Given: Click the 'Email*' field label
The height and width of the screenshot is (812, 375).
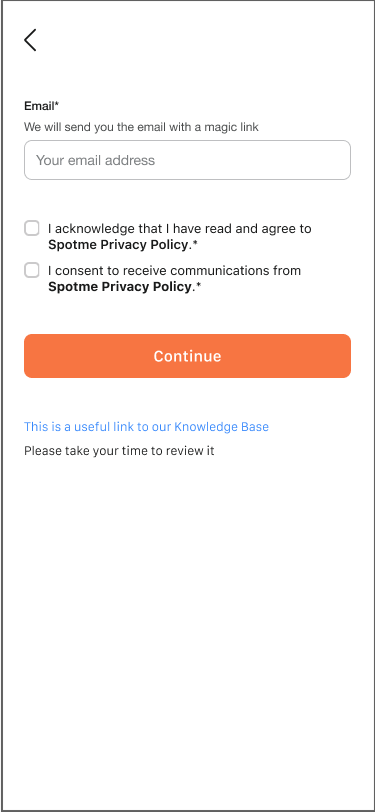Looking at the screenshot, I should 41,106.
